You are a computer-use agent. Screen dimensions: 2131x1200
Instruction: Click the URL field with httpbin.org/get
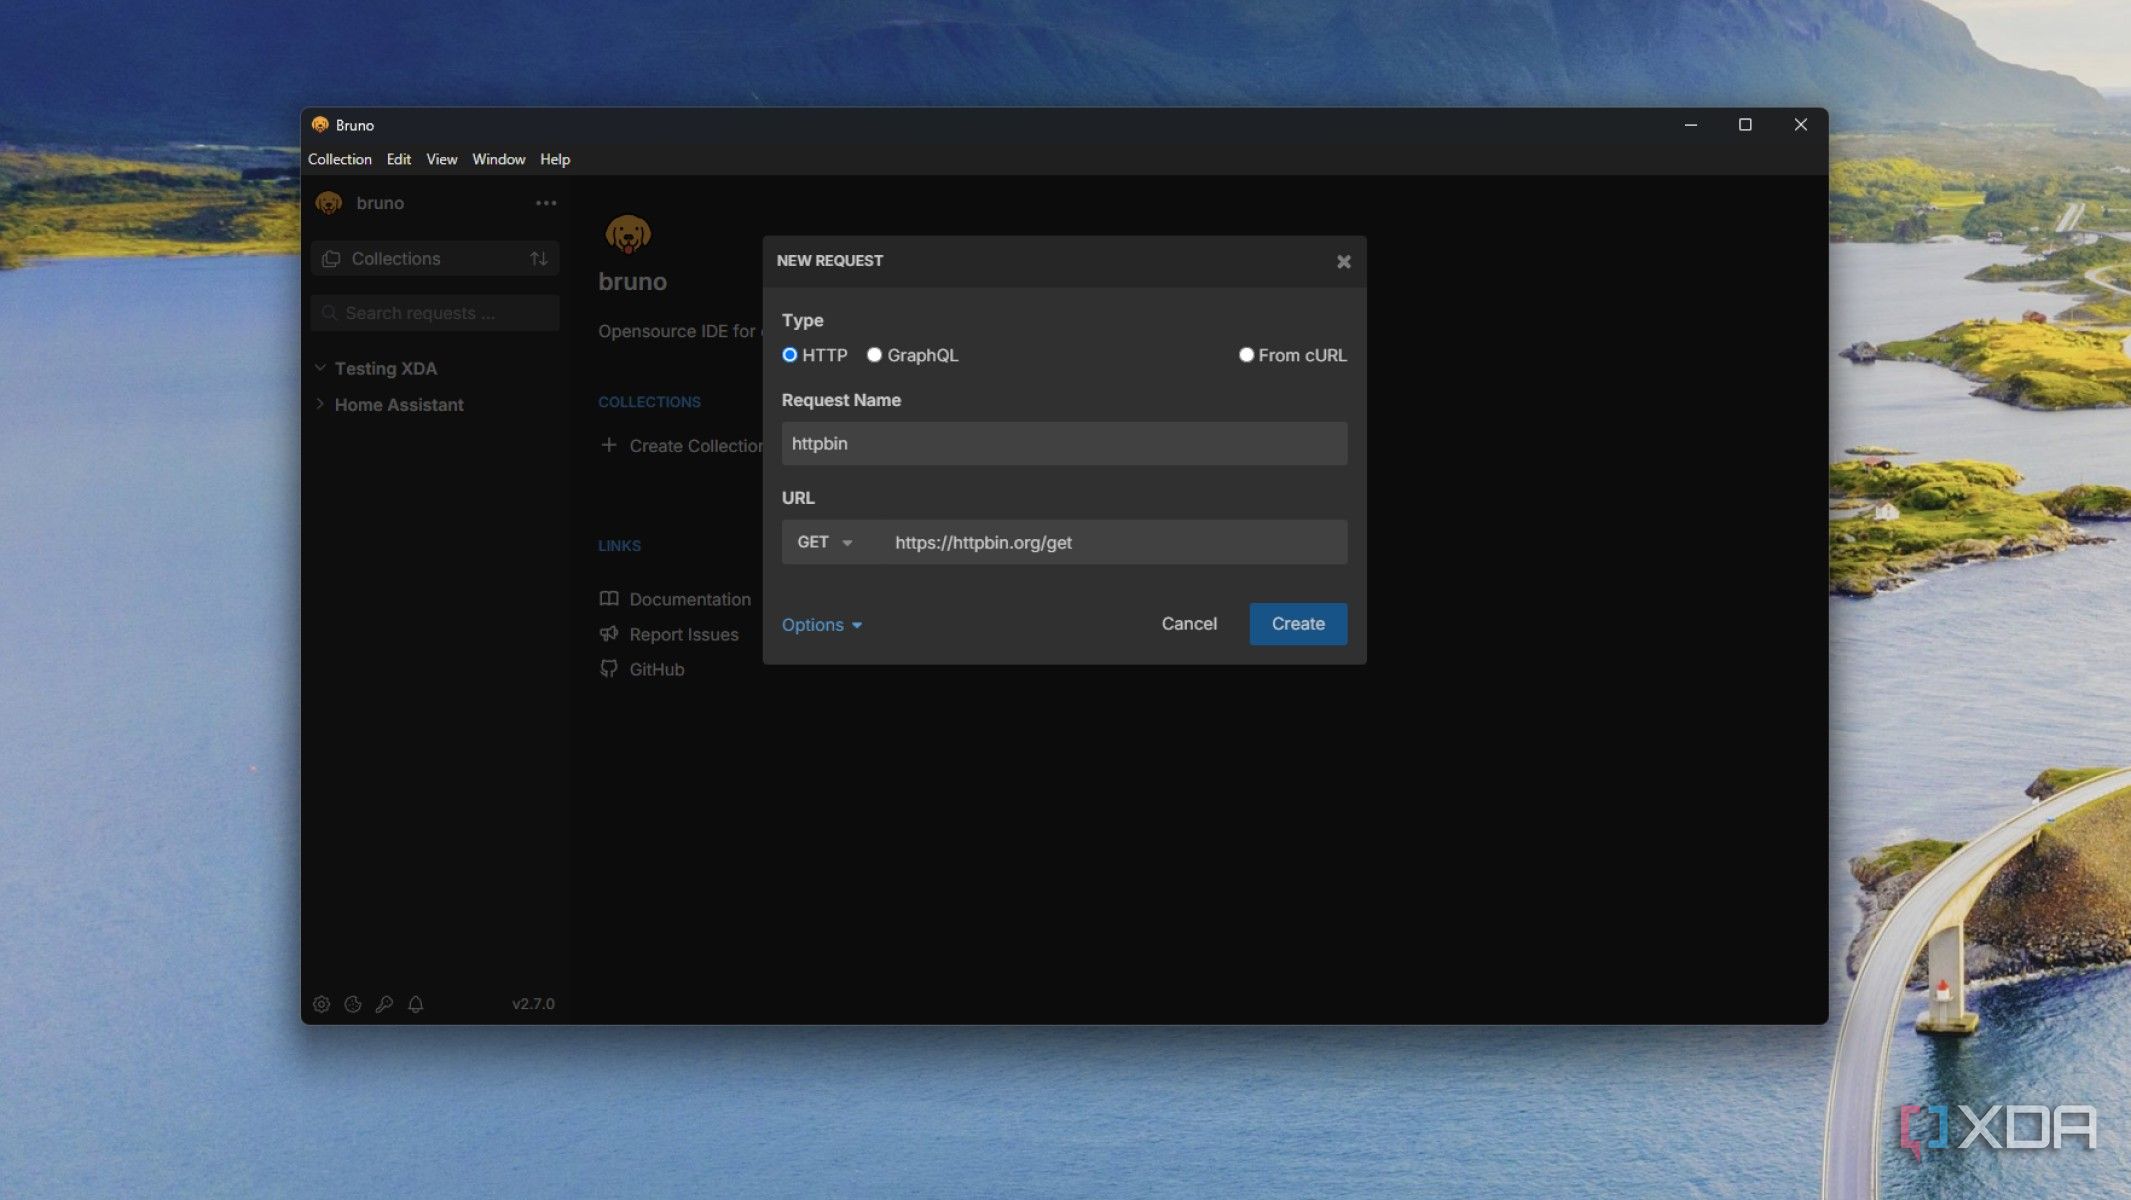click(1113, 542)
